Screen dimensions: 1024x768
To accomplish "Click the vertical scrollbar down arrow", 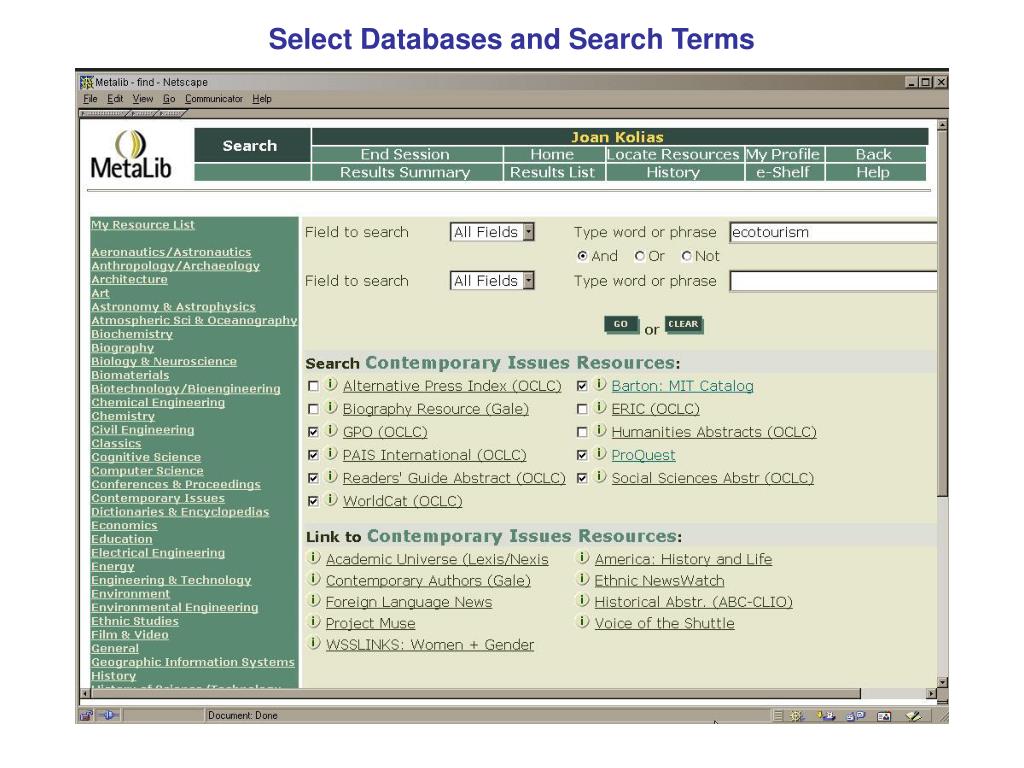I will point(942,682).
